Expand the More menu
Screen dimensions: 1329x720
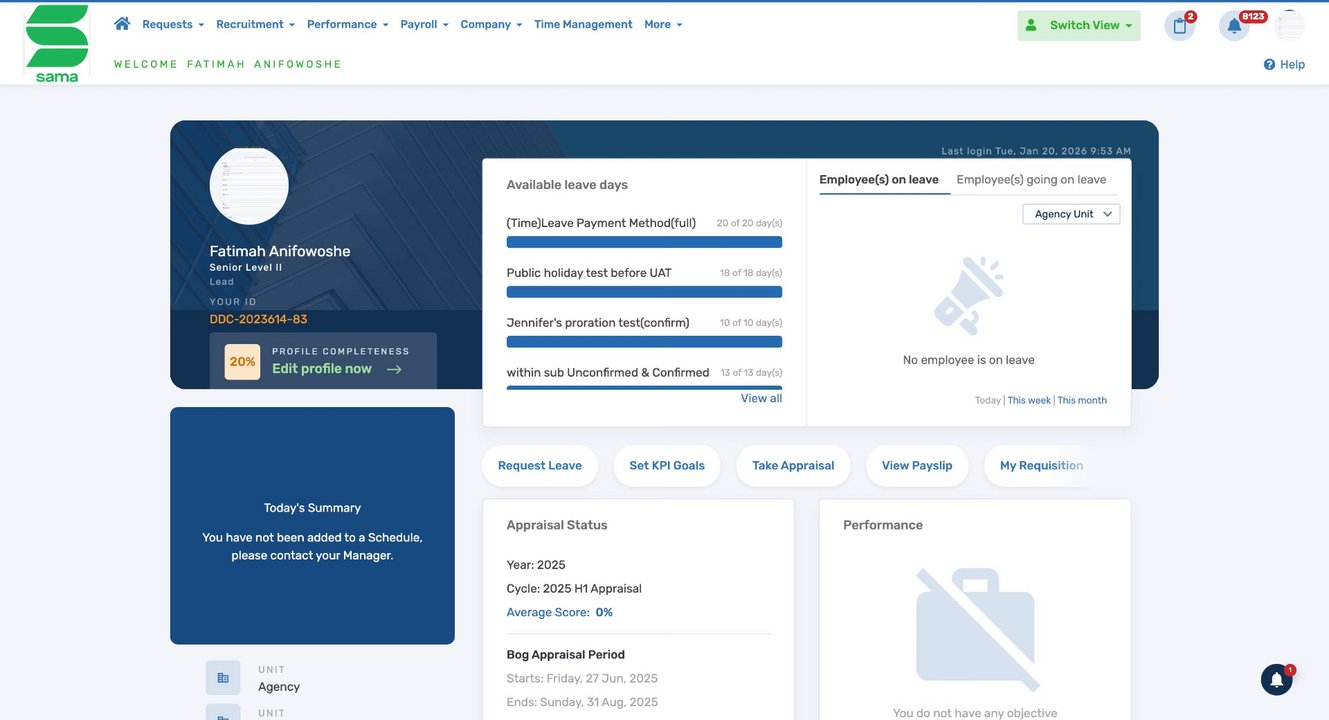(663, 24)
